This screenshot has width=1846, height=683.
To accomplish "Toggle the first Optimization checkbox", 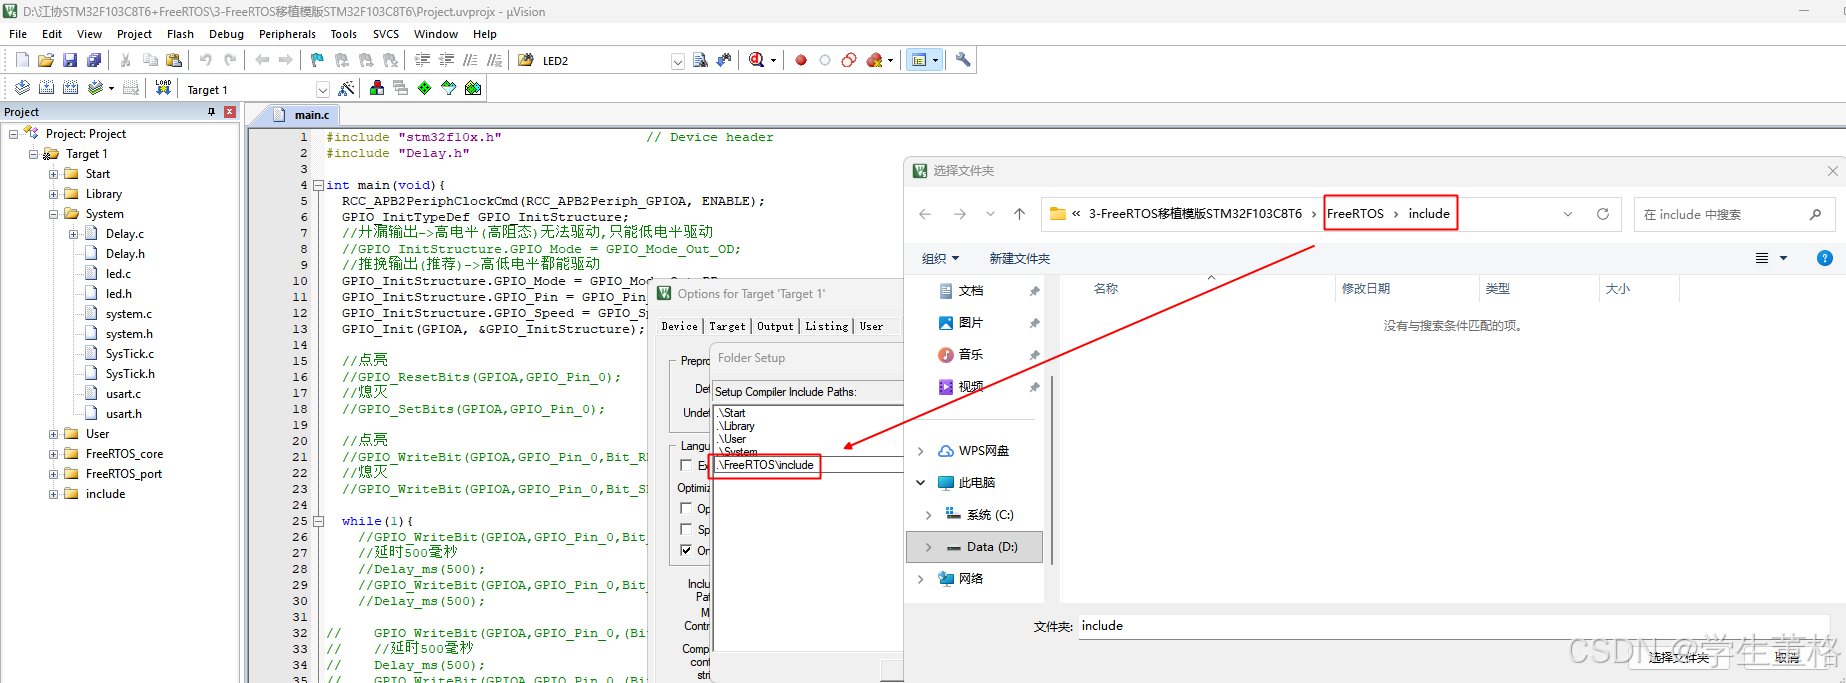I will pos(686,508).
